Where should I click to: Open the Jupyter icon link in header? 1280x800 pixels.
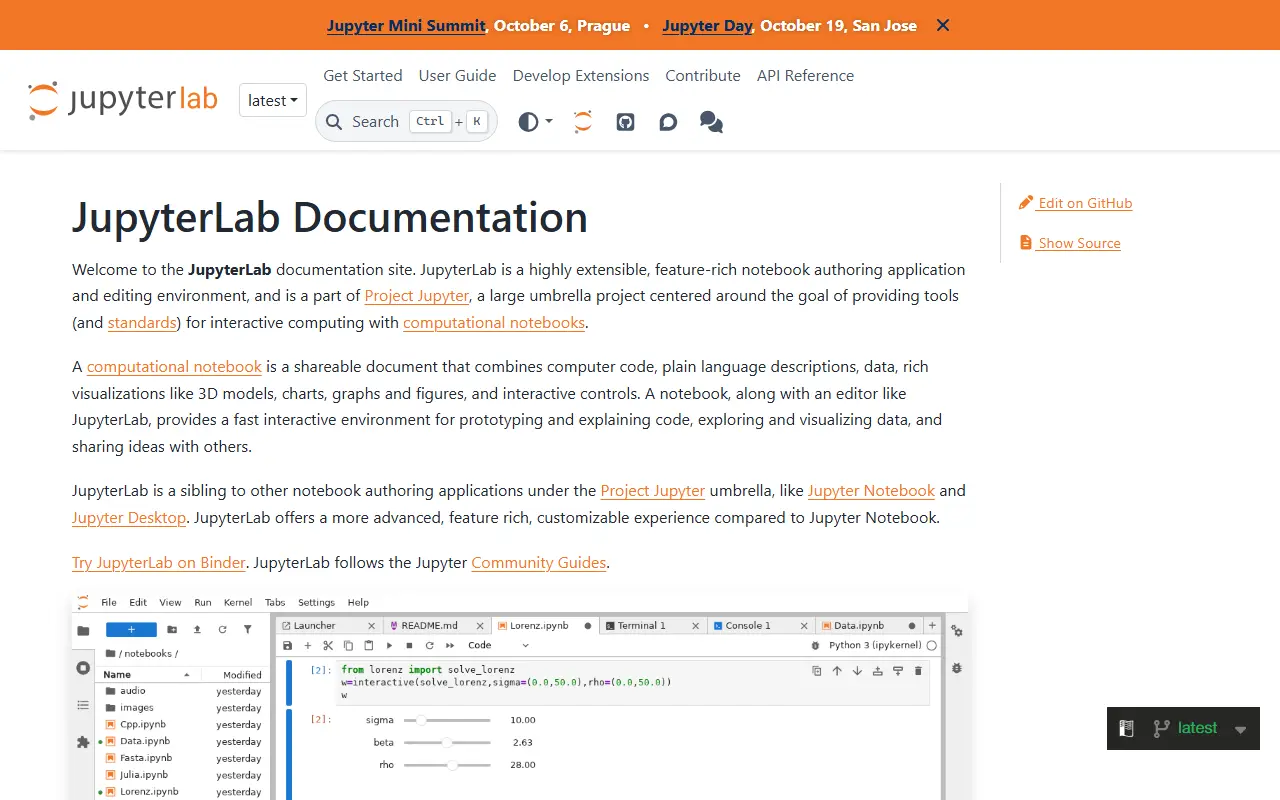tap(583, 122)
